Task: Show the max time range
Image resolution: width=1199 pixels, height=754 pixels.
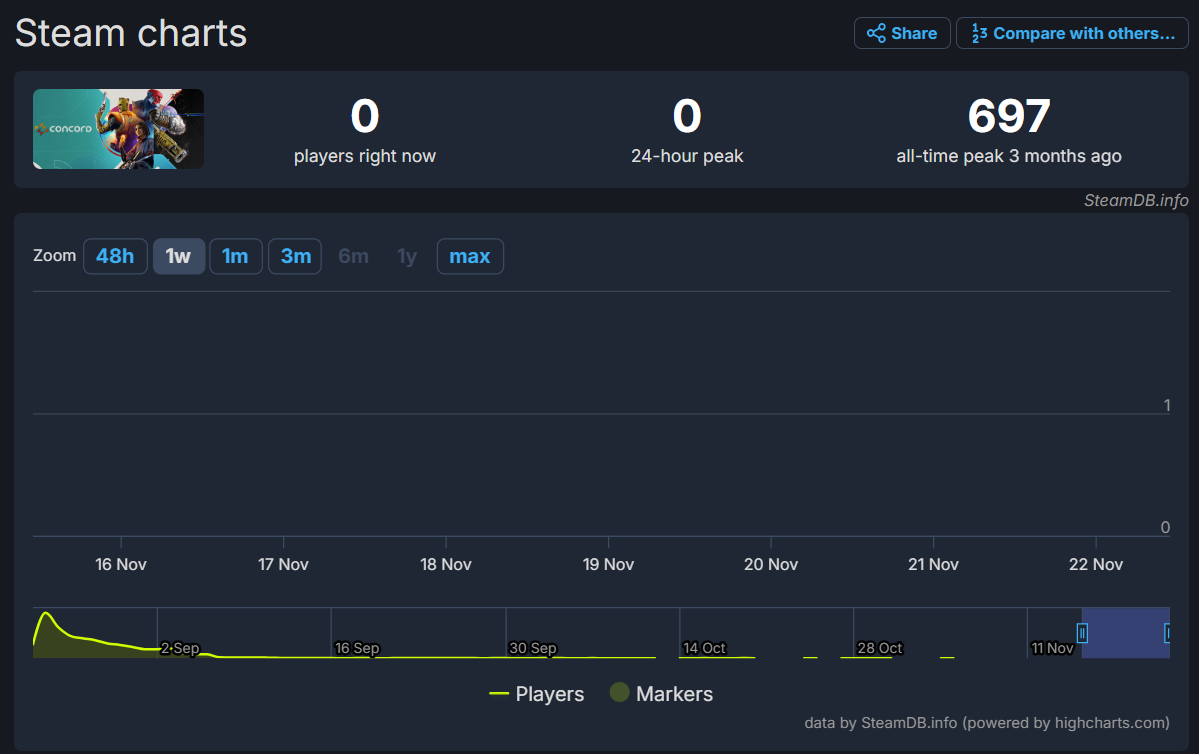Action: [470, 256]
